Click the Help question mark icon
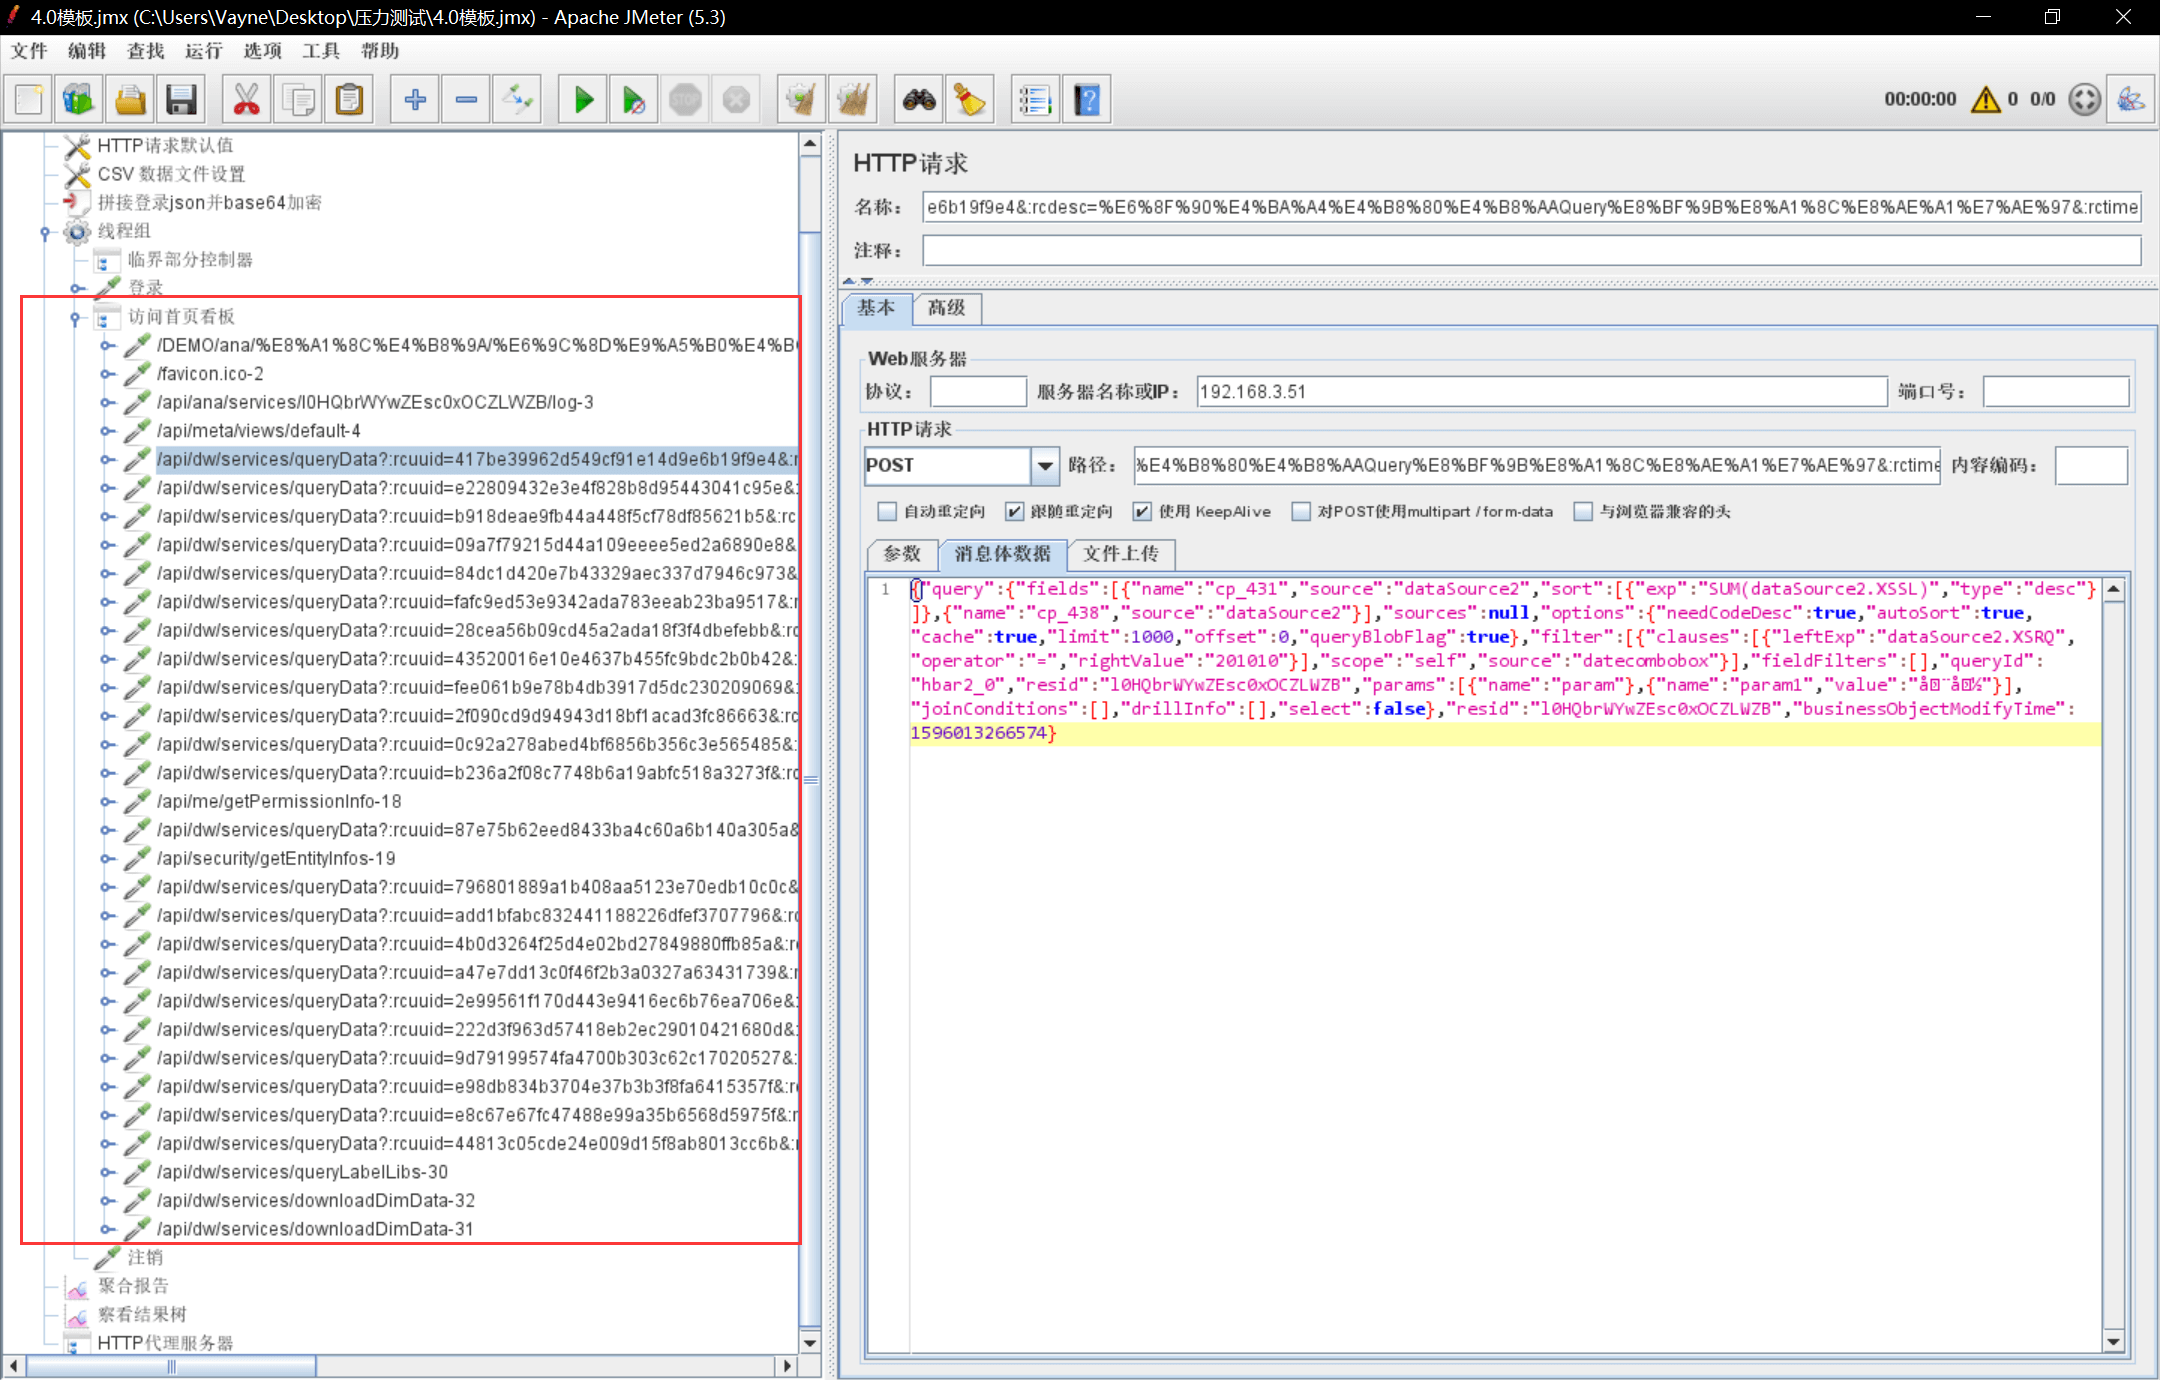Screen dimensions: 2160x1380 (x=1087, y=100)
